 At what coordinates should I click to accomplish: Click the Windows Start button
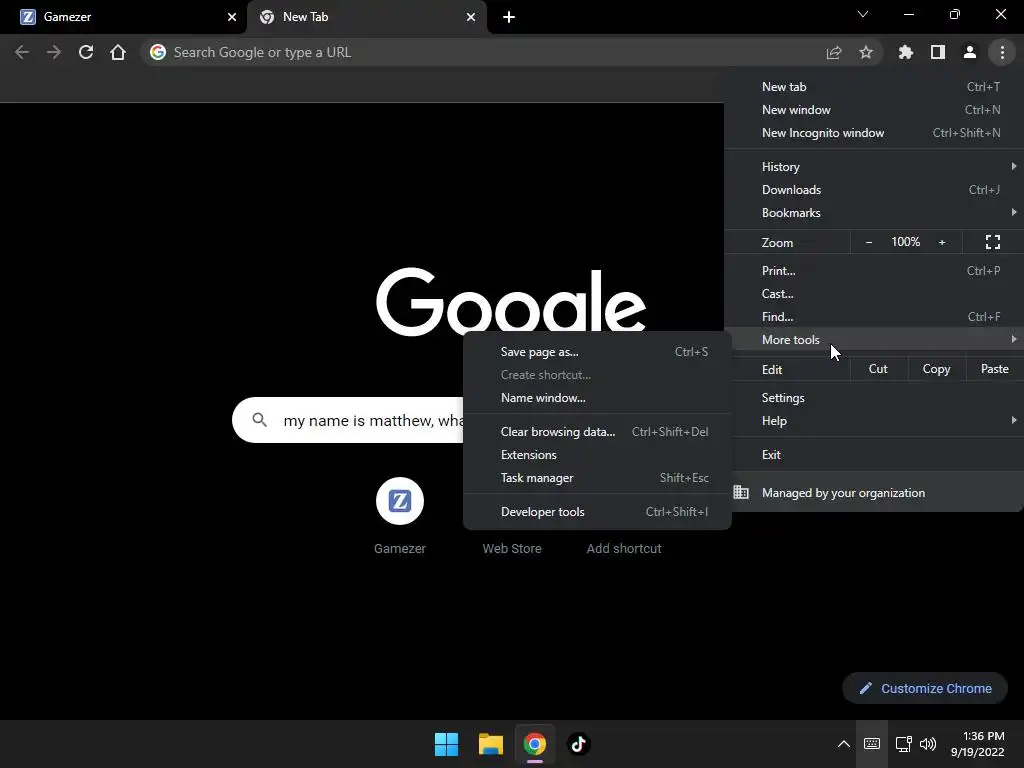(x=447, y=744)
